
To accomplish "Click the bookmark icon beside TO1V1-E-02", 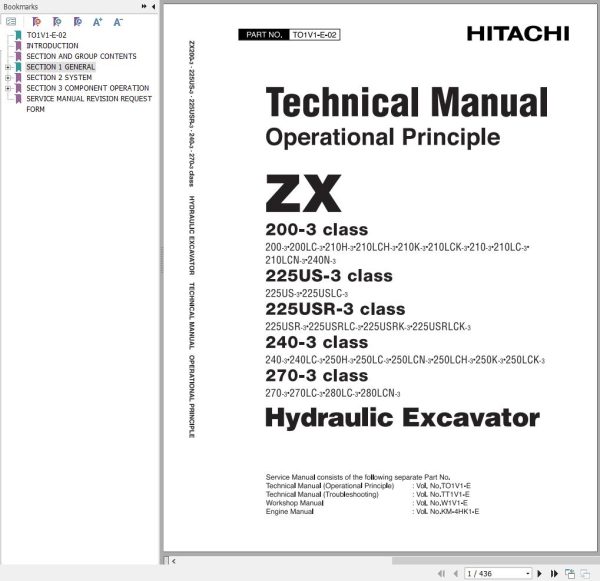I will tap(18, 35).
